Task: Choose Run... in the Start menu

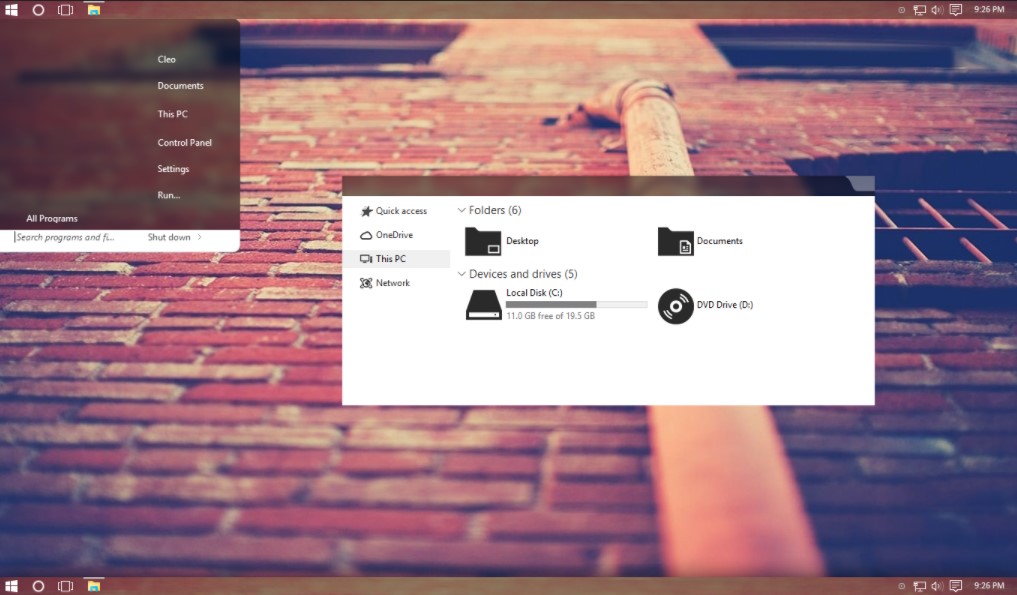Action: (168, 195)
